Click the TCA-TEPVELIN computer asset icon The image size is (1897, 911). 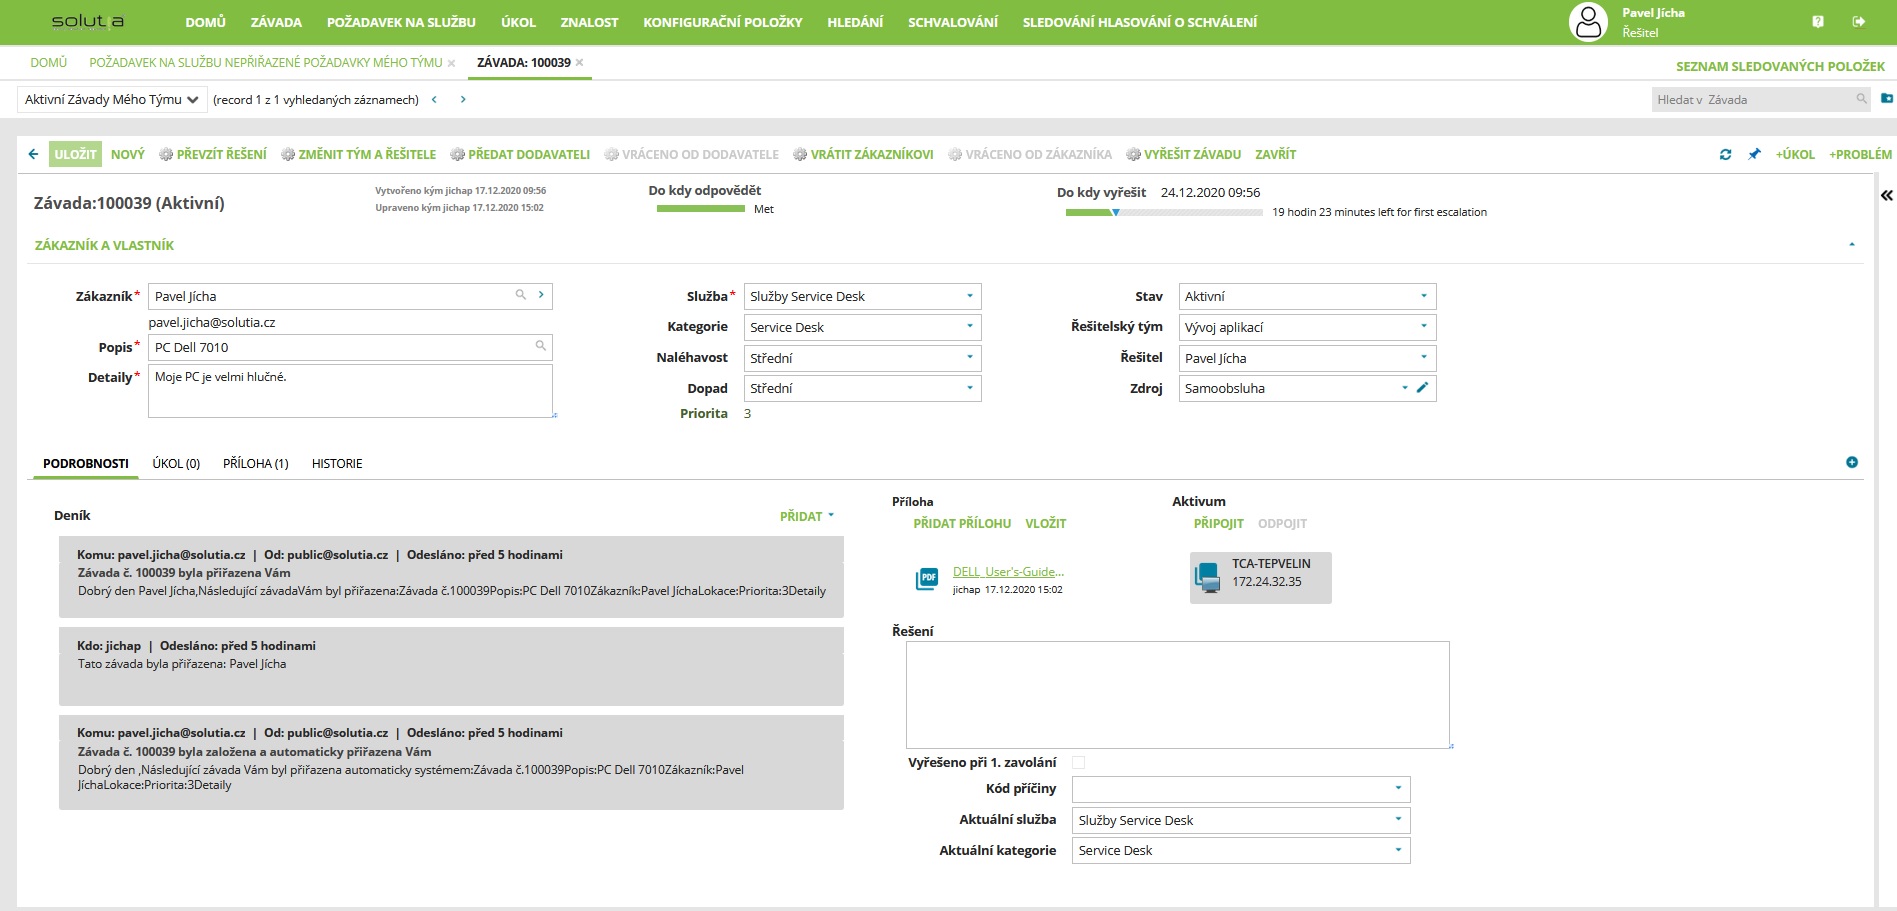[1208, 577]
